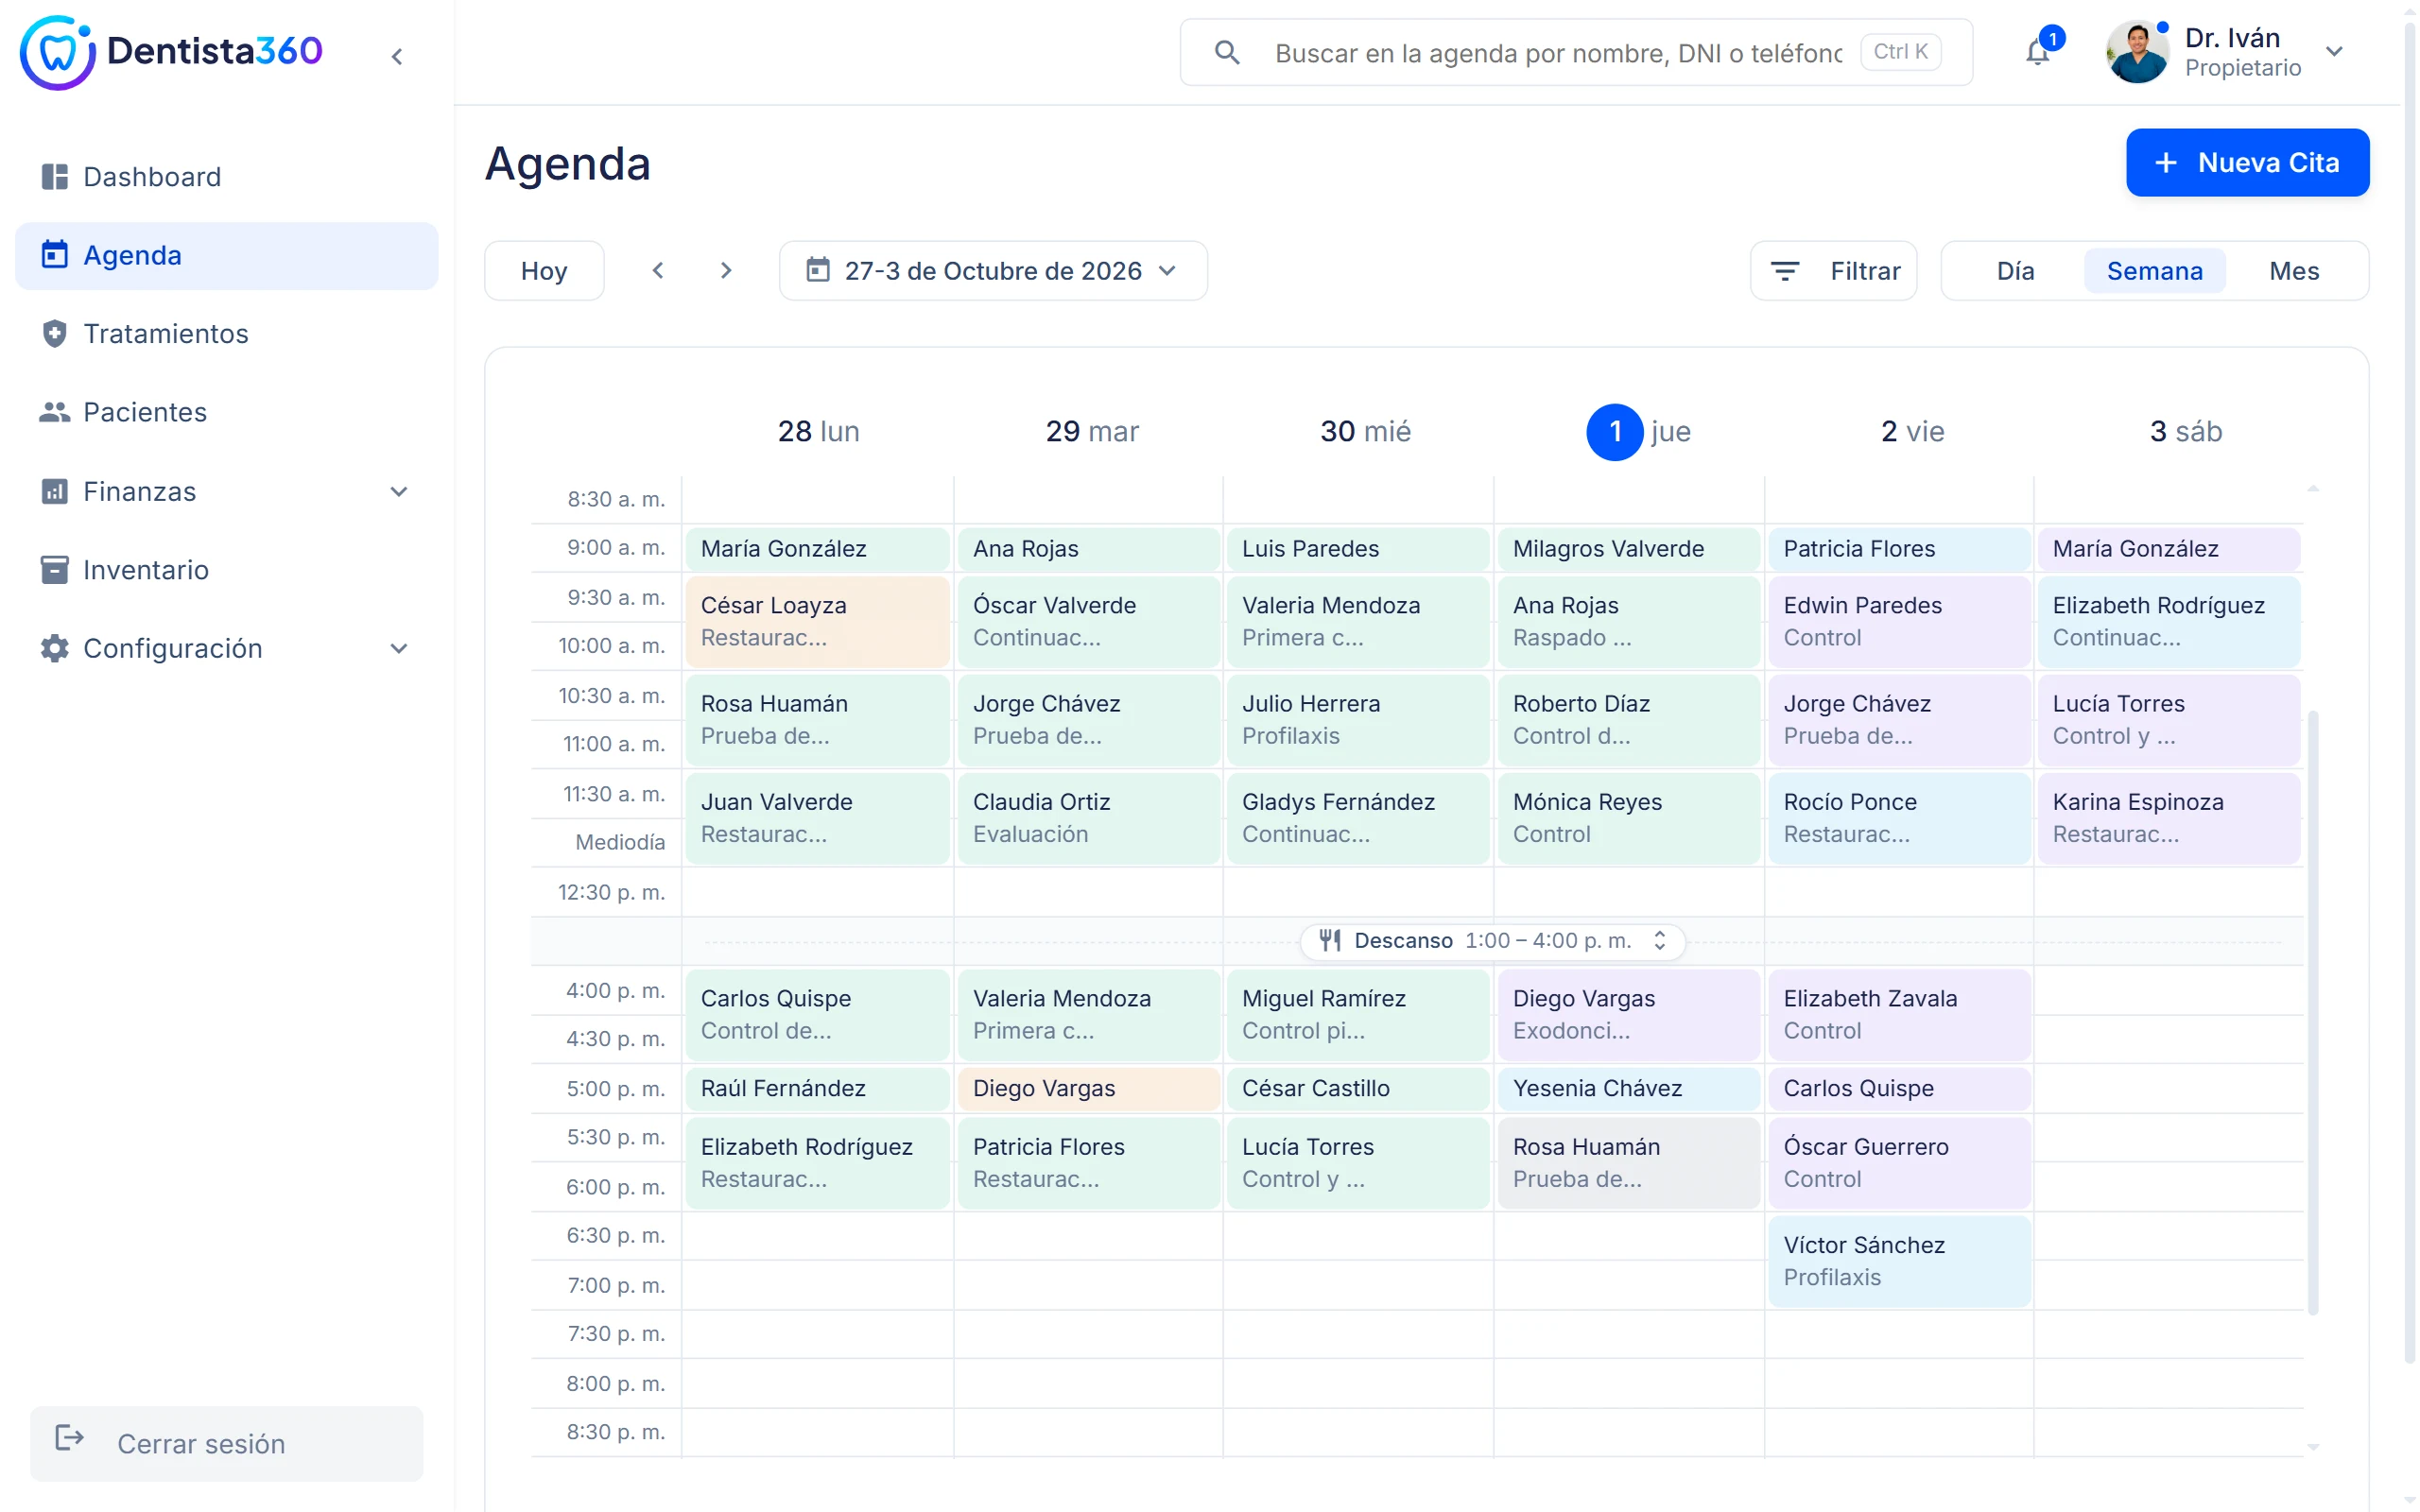Click the calendar vertical scrollbar
Viewport: 2420px width, 1512px height.
click(x=2313, y=1012)
